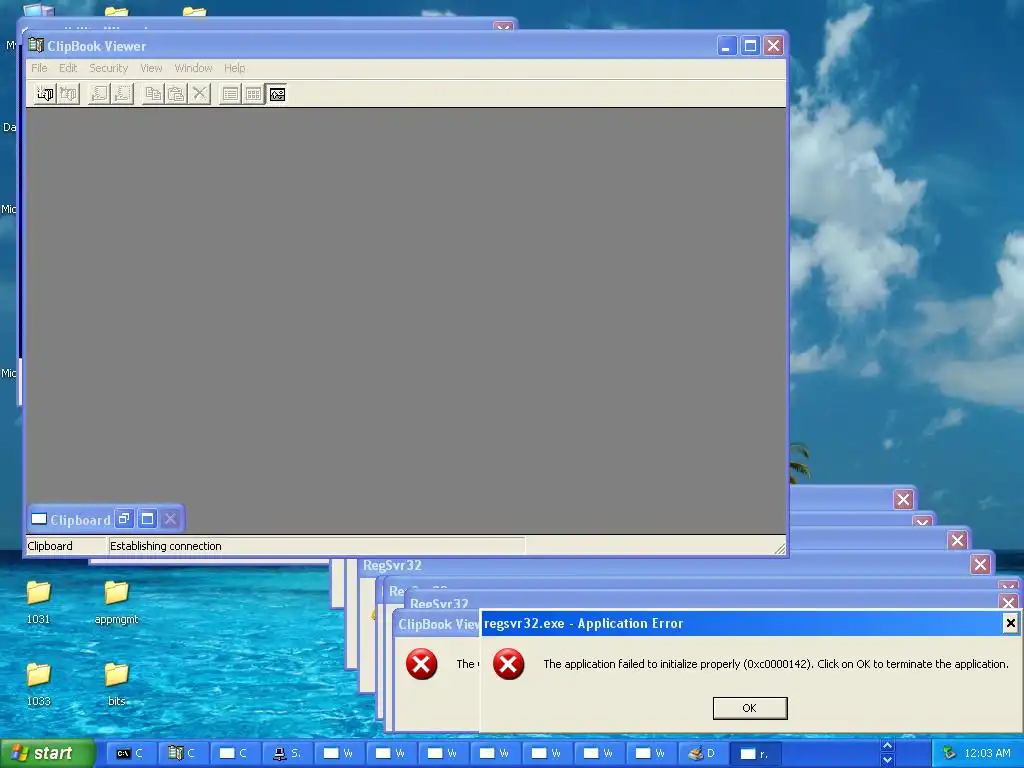The width and height of the screenshot is (1024, 768).
Task: Click the red error icon in ClipBook Viewer dialog
Action: 422,664
